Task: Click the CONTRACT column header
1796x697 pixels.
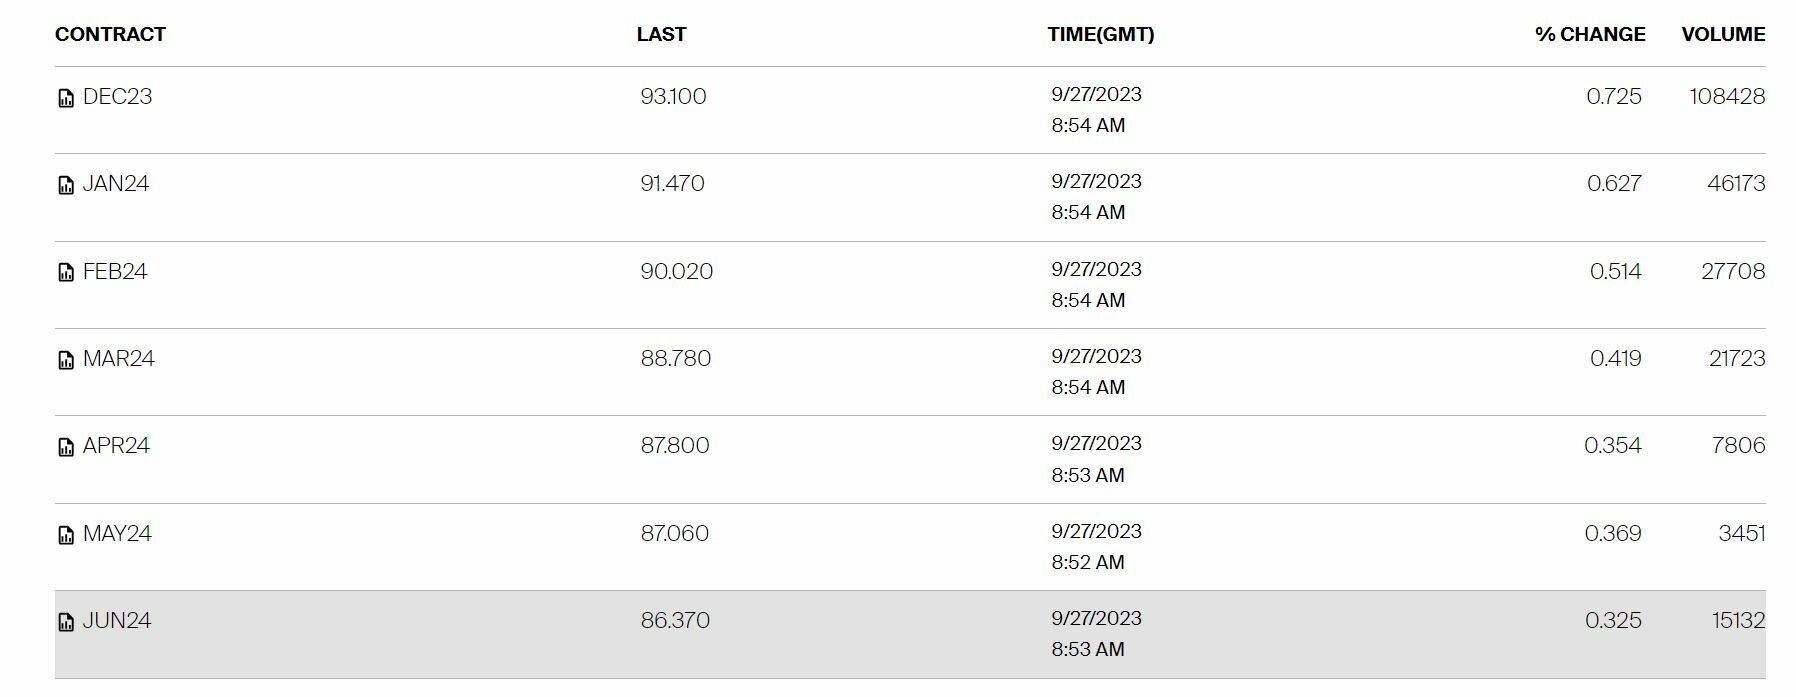Action: click(x=110, y=34)
